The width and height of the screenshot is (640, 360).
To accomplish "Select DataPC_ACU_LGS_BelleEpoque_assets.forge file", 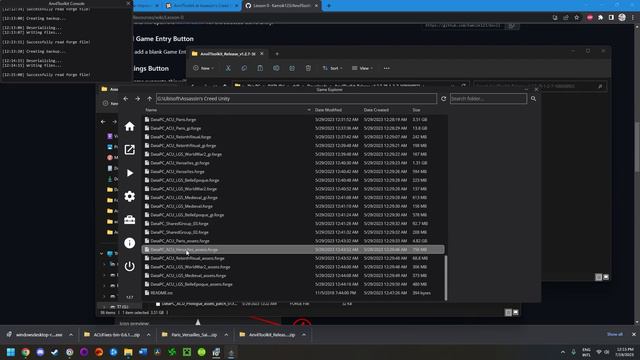I will click(x=293, y=284).
